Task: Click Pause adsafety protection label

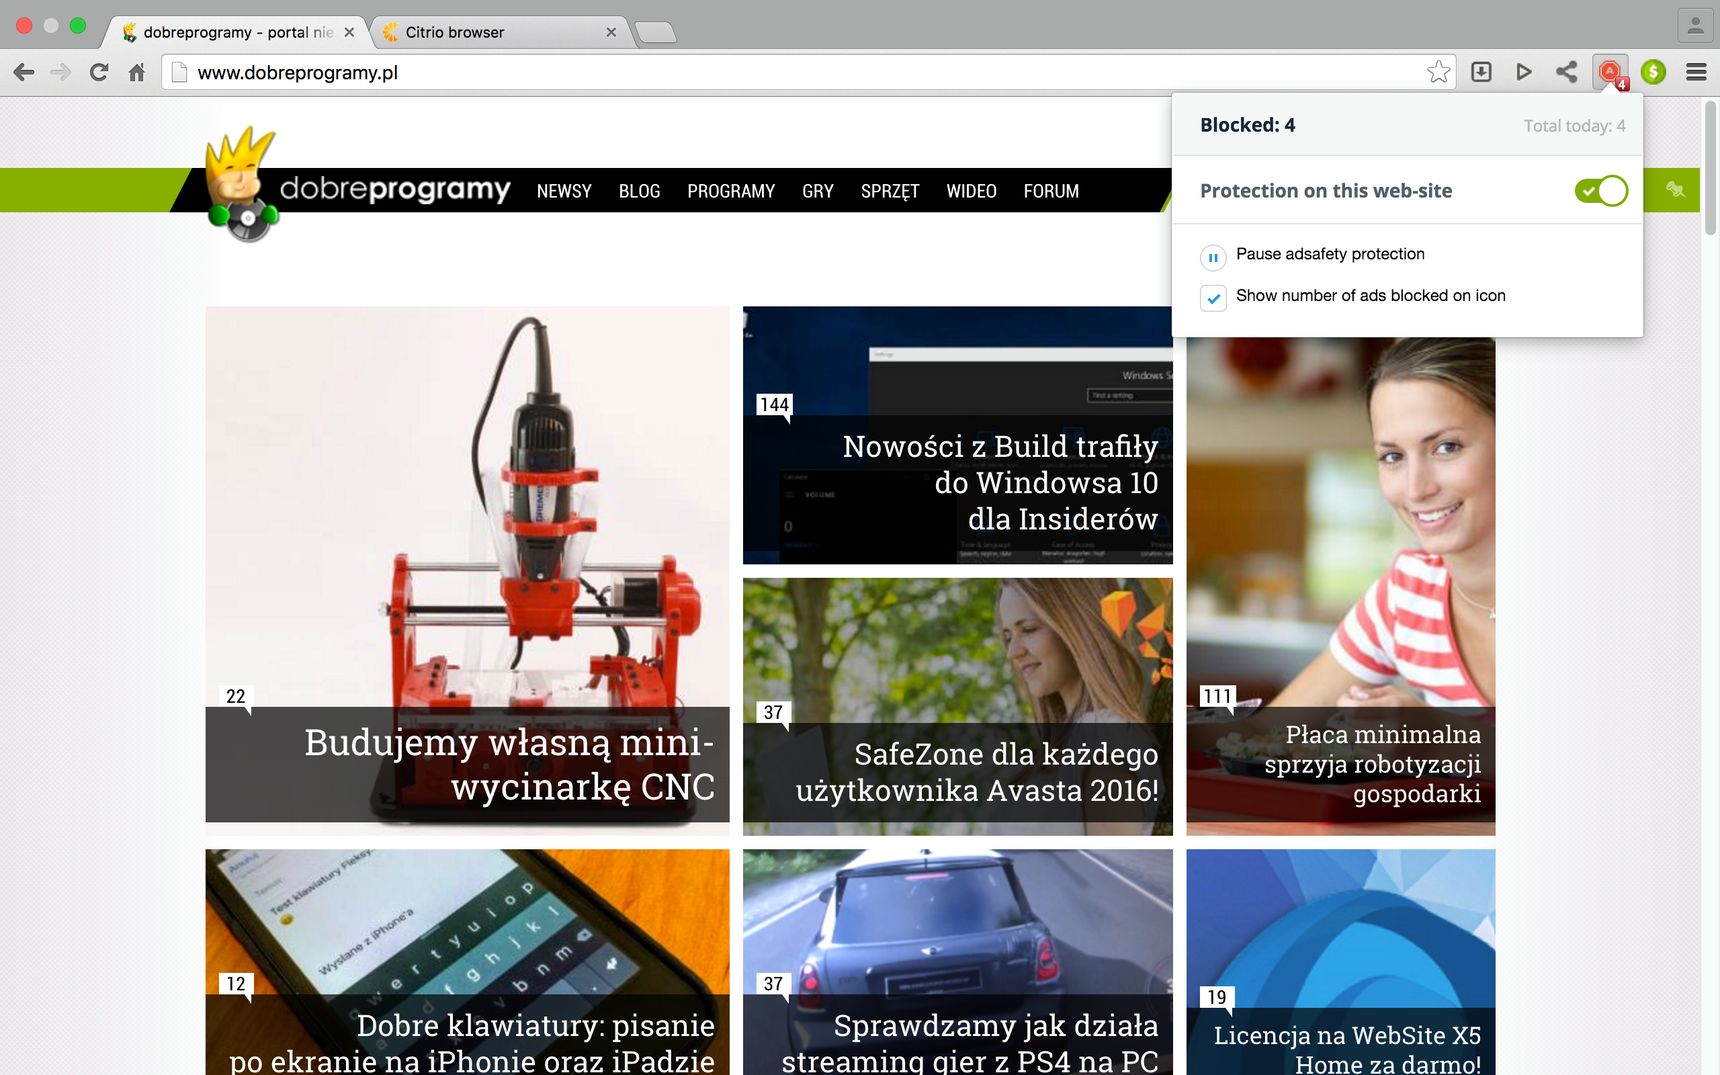Action: point(1330,254)
